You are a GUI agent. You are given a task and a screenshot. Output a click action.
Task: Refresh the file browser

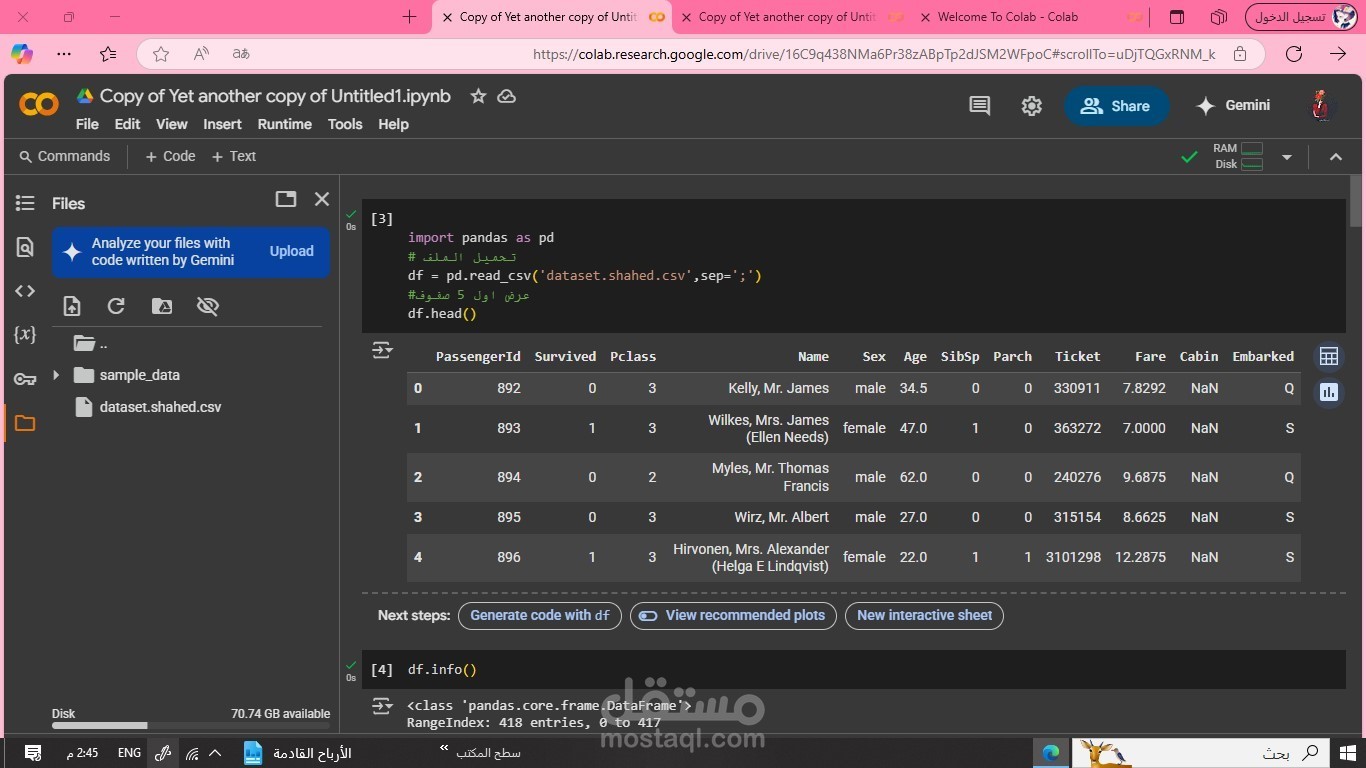[x=116, y=306]
